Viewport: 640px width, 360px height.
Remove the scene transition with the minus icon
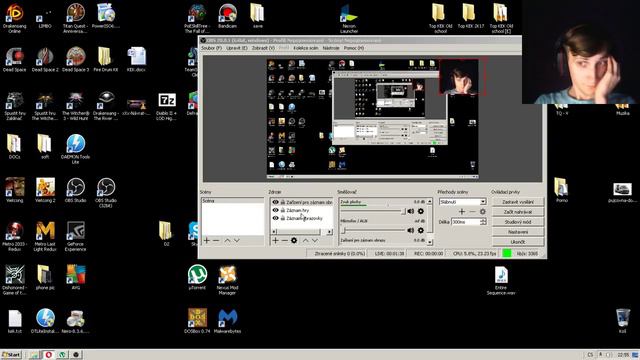pyautogui.click(x=472, y=211)
